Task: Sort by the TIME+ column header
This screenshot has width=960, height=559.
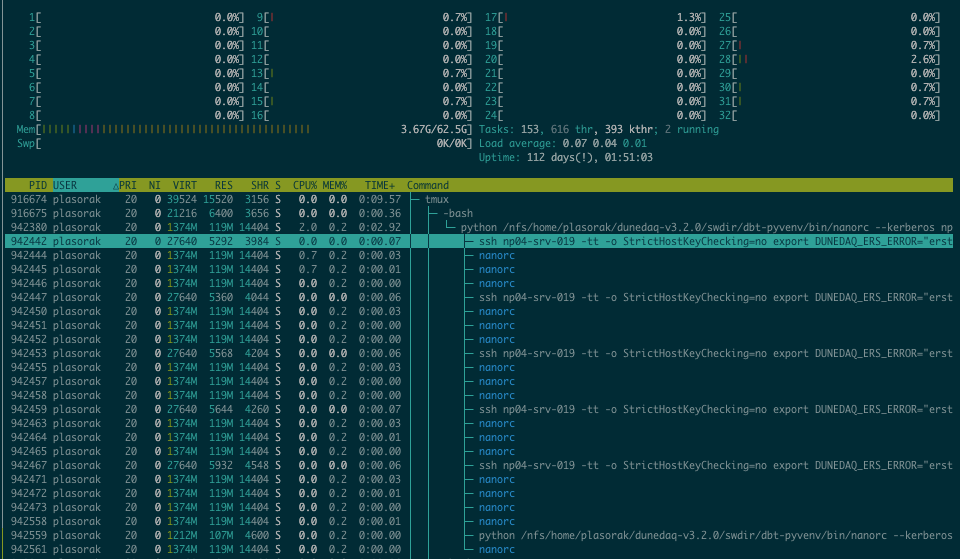Action: [380, 185]
